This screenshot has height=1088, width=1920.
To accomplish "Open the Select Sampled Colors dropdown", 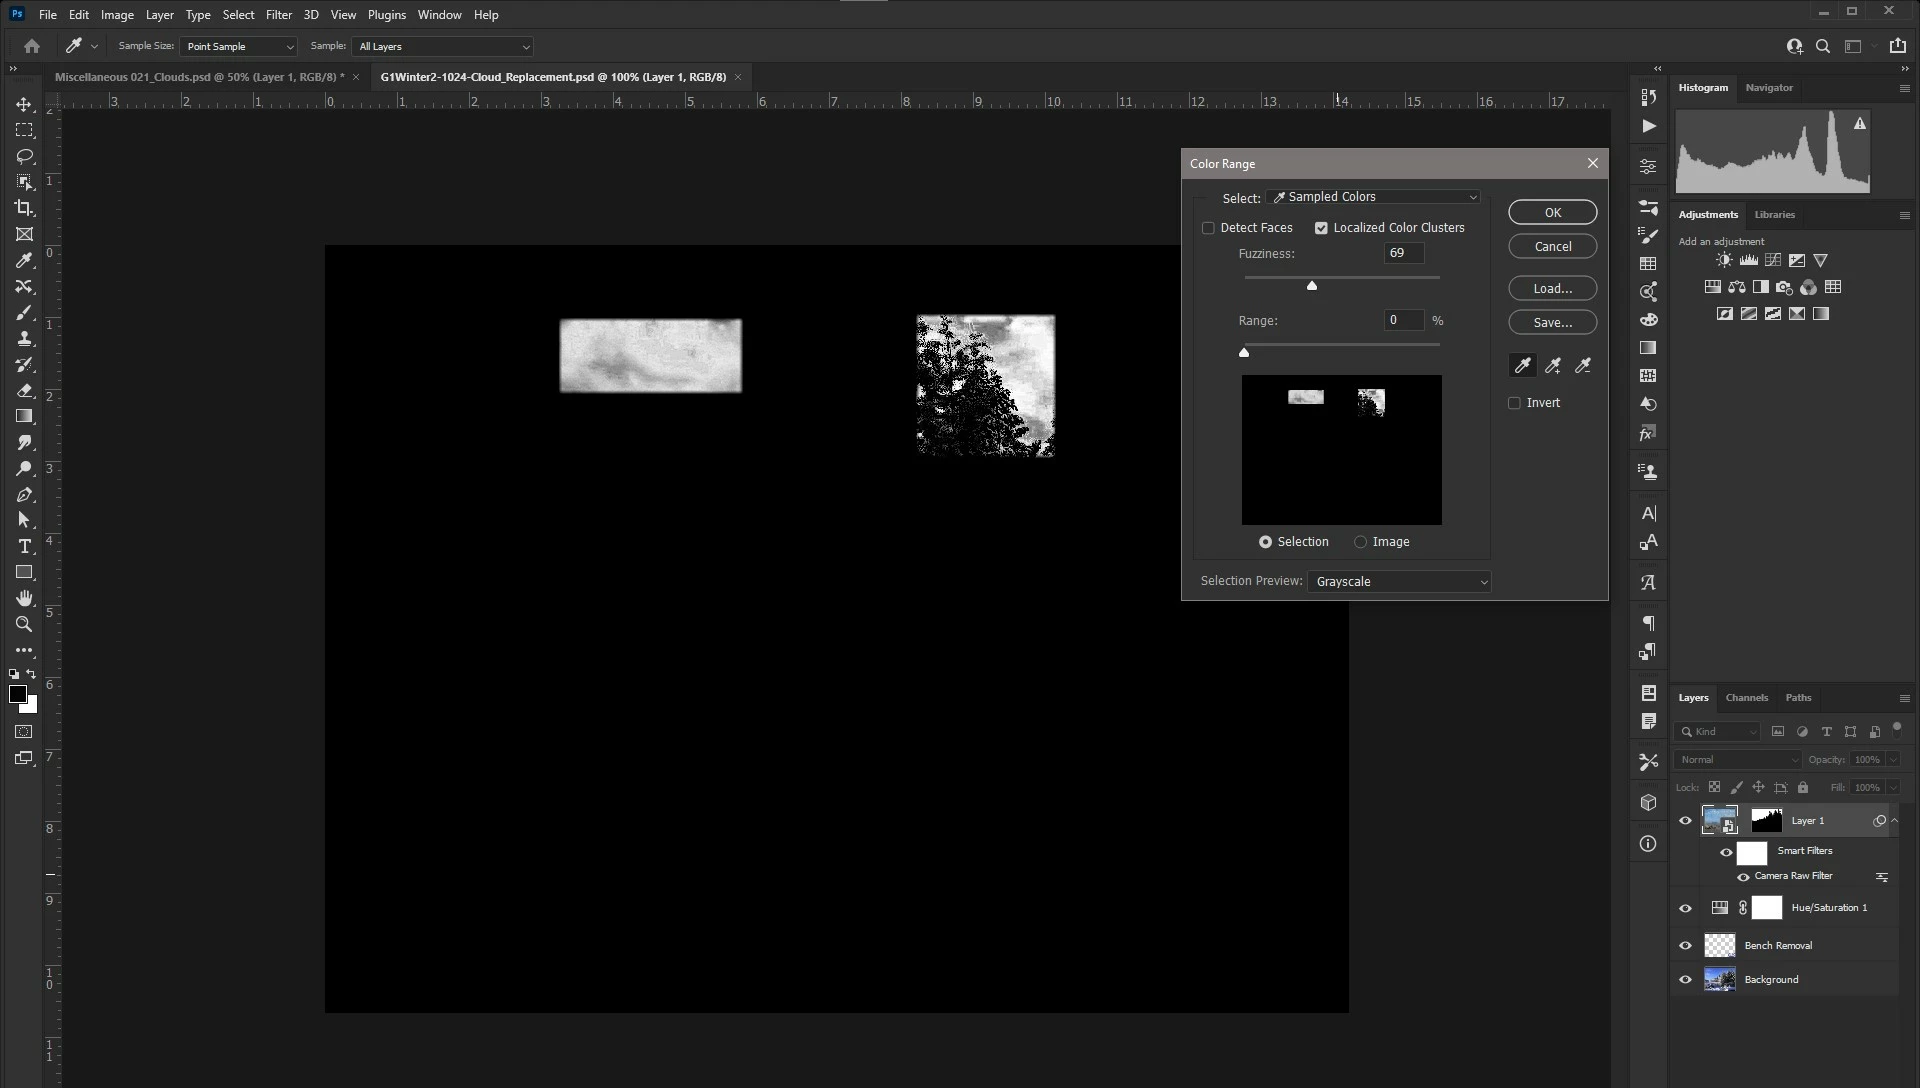I will pos(1374,197).
